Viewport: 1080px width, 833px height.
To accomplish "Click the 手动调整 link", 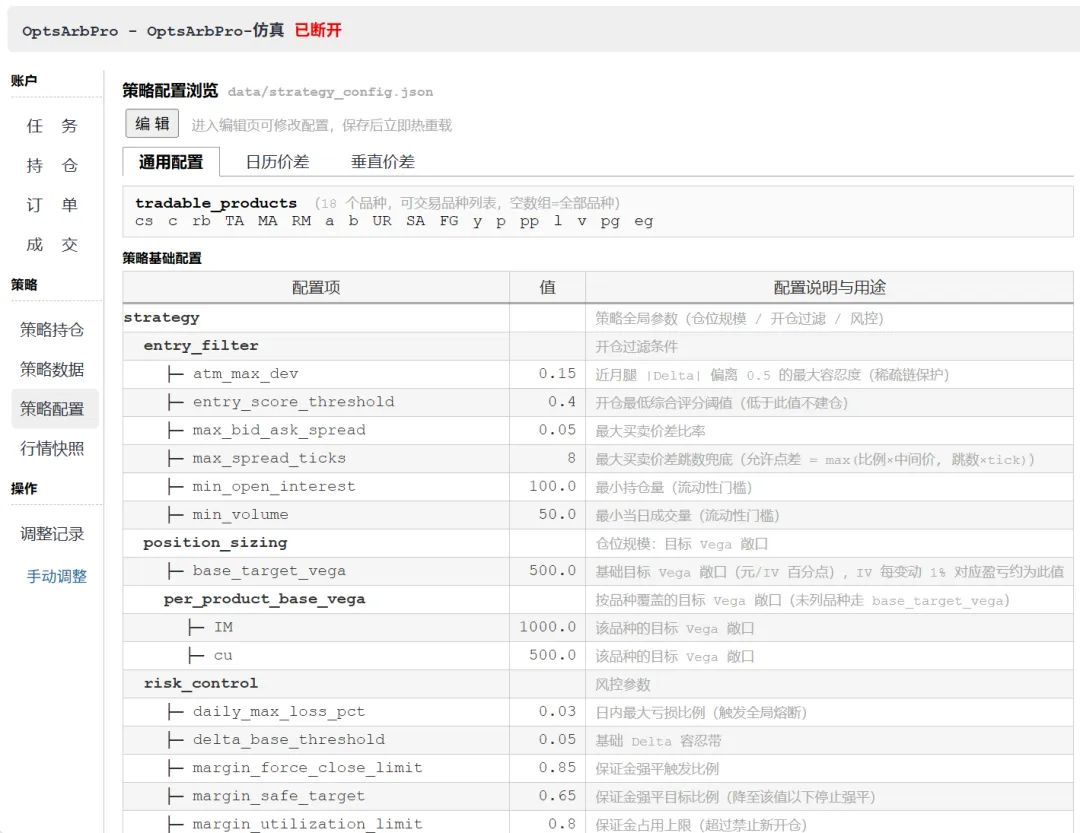I will (x=56, y=577).
